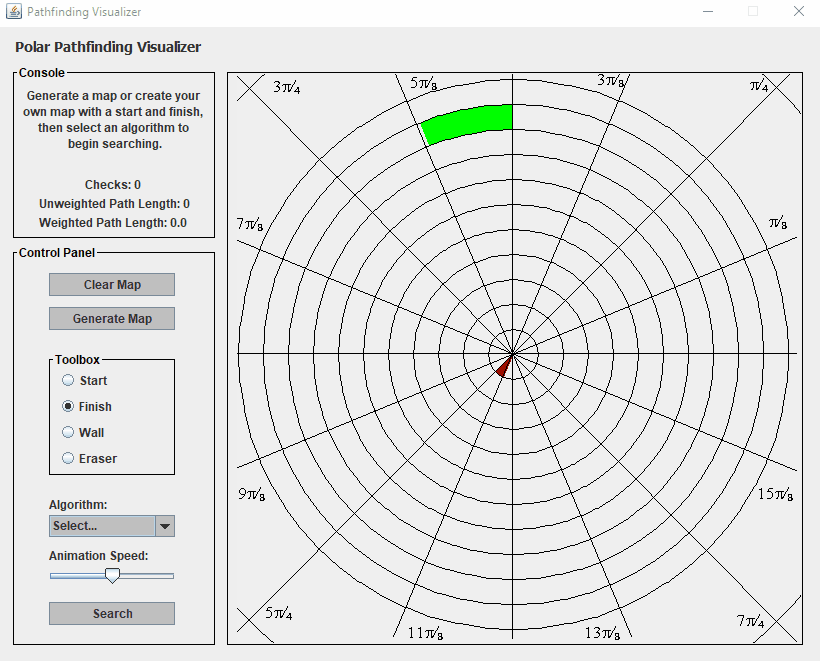Click the Clear Map button
The width and height of the screenshot is (820, 661).
[x=112, y=284]
